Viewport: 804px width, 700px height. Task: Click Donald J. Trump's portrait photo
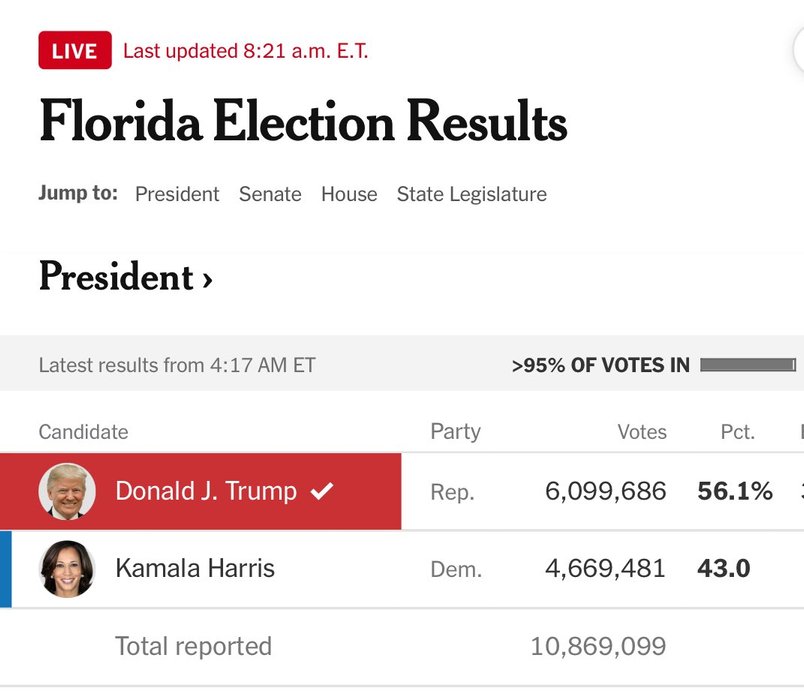pos(67,491)
